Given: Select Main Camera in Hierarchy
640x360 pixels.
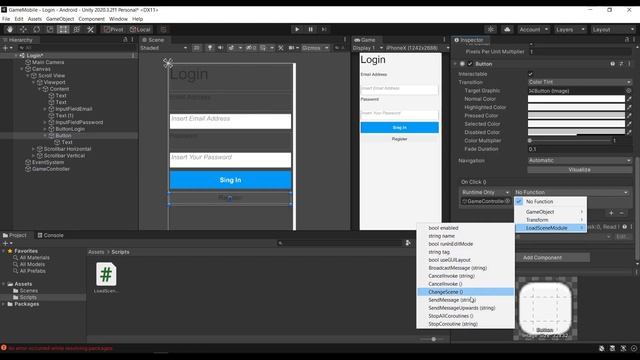Looking at the screenshot, I should tap(48, 62).
